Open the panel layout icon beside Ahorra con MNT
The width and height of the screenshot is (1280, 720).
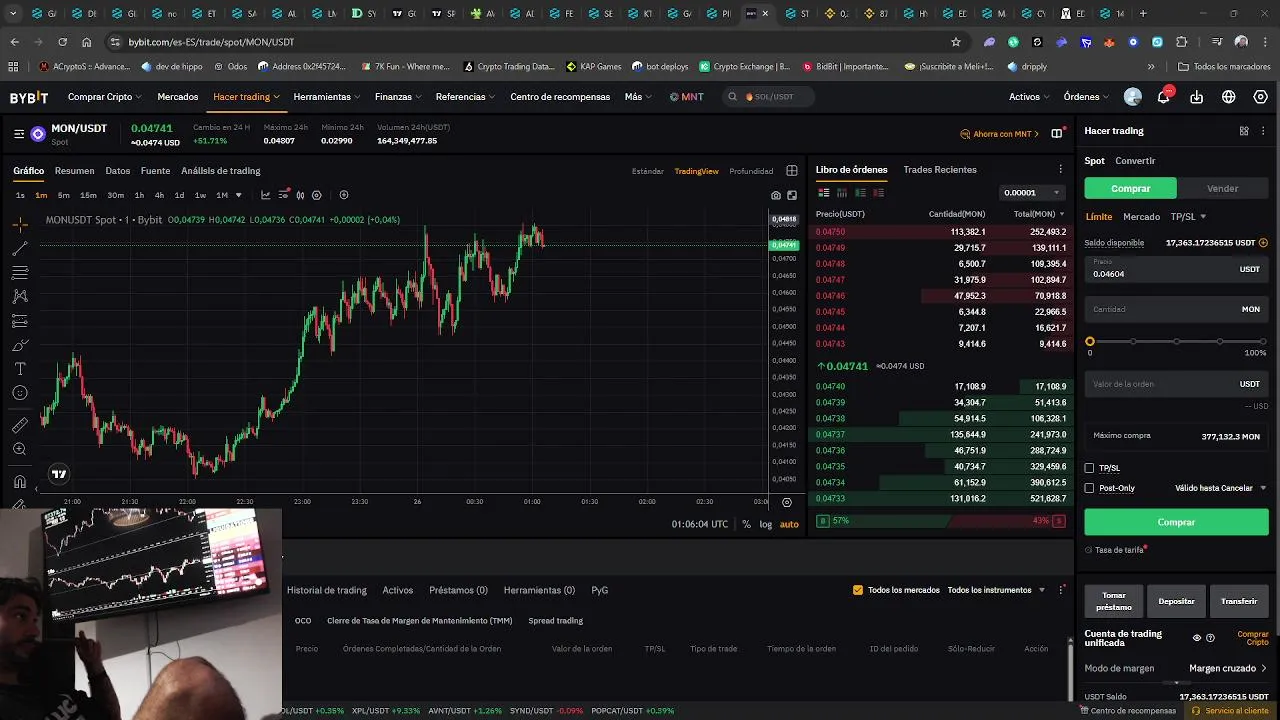coord(1057,133)
